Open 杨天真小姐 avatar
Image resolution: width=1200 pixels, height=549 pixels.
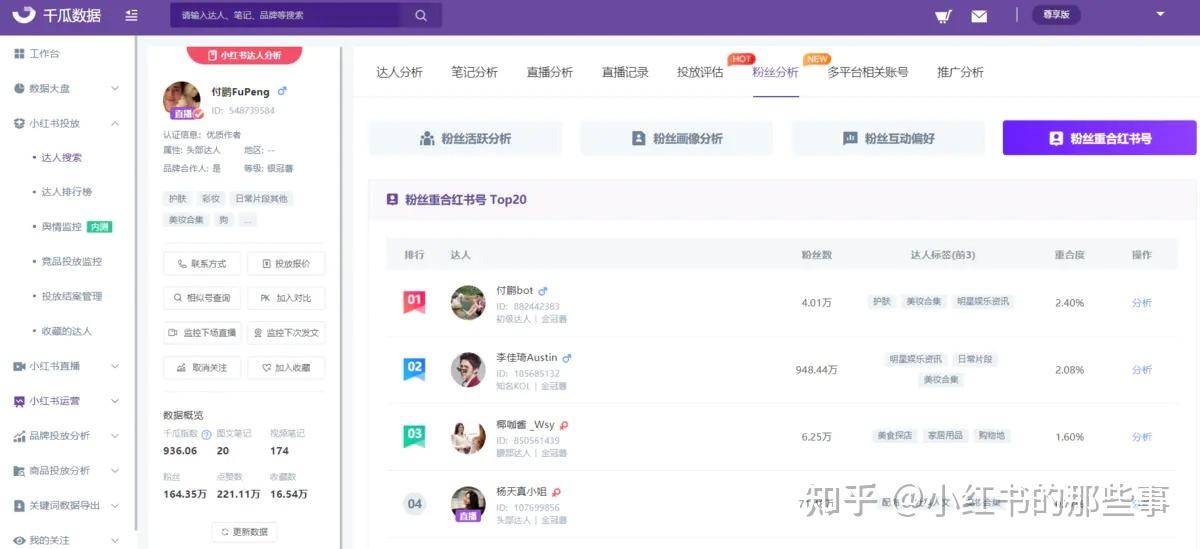pos(468,503)
